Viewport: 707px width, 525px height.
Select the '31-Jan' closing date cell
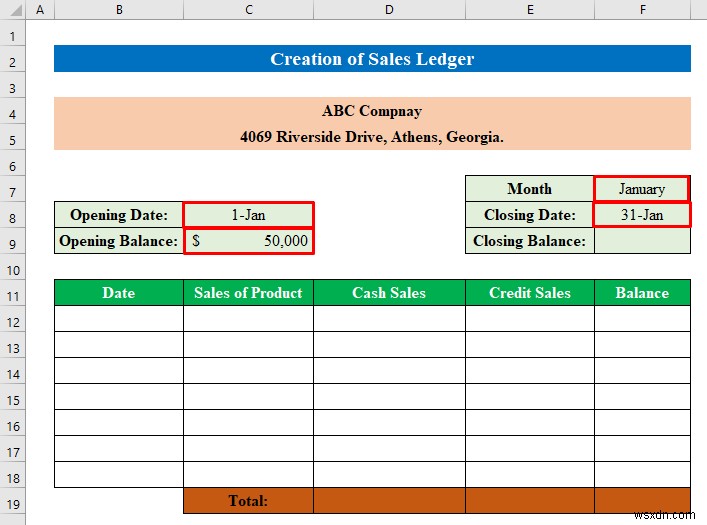642,215
